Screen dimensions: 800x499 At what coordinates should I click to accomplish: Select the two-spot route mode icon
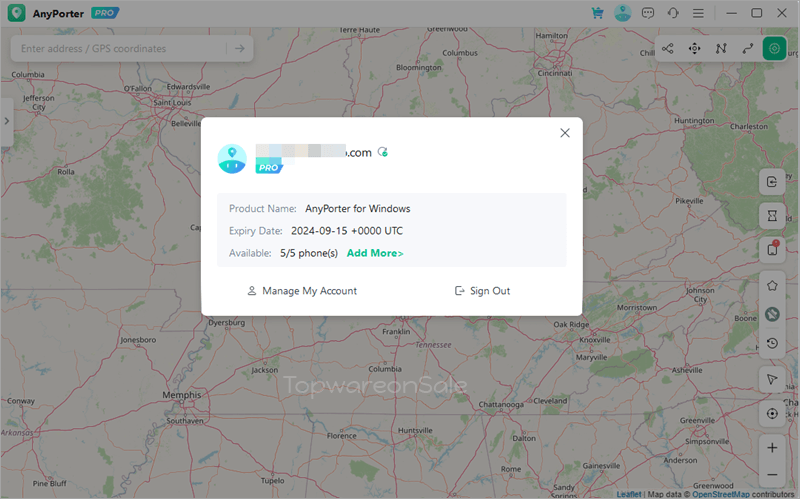pyautogui.click(x=748, y=48)
